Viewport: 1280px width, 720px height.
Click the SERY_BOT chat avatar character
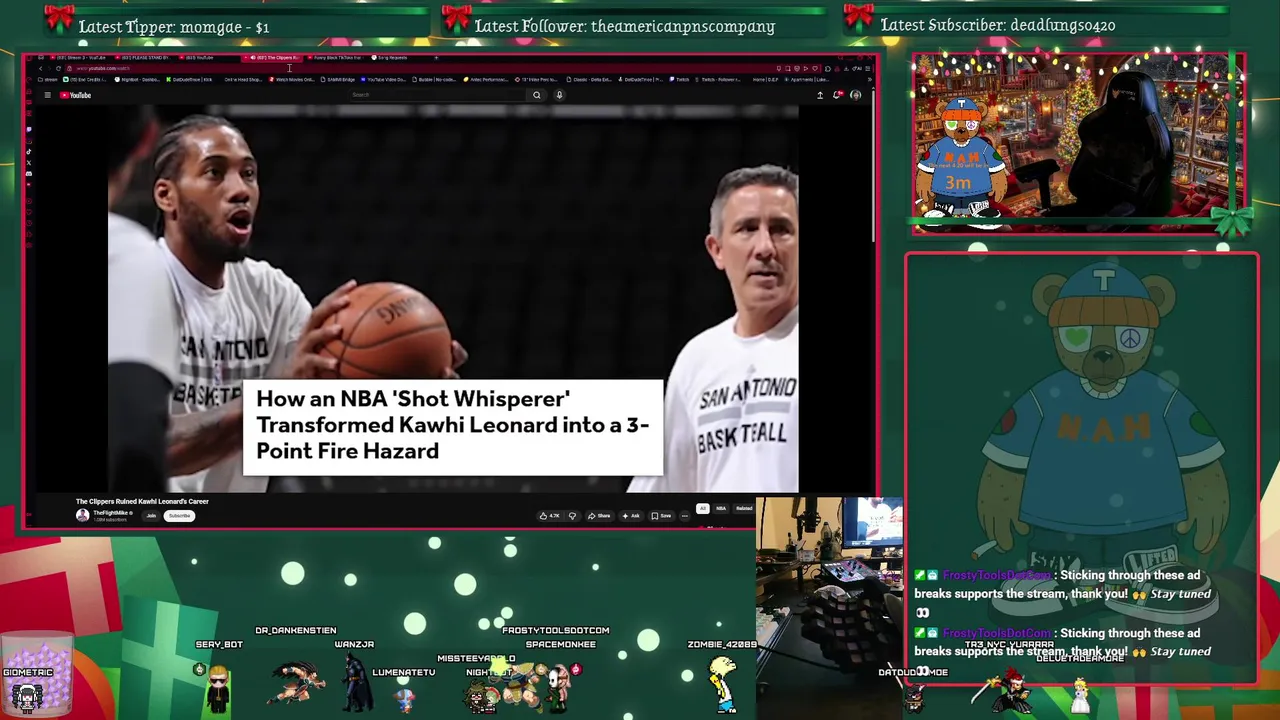217,688
